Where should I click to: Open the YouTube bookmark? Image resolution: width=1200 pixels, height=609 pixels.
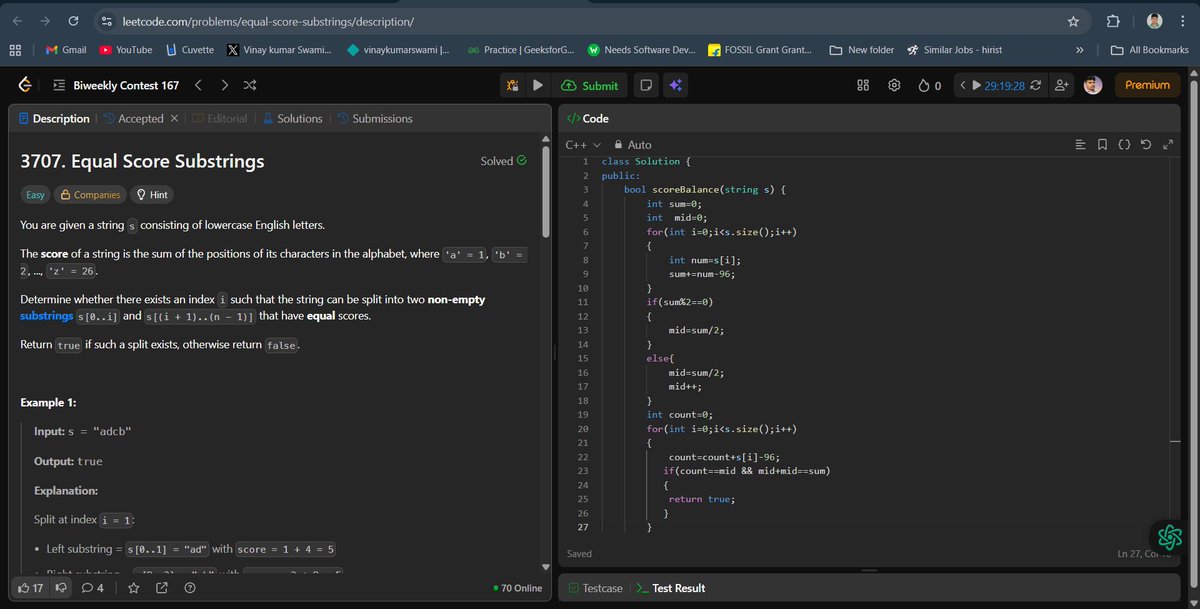coord(126,50)
